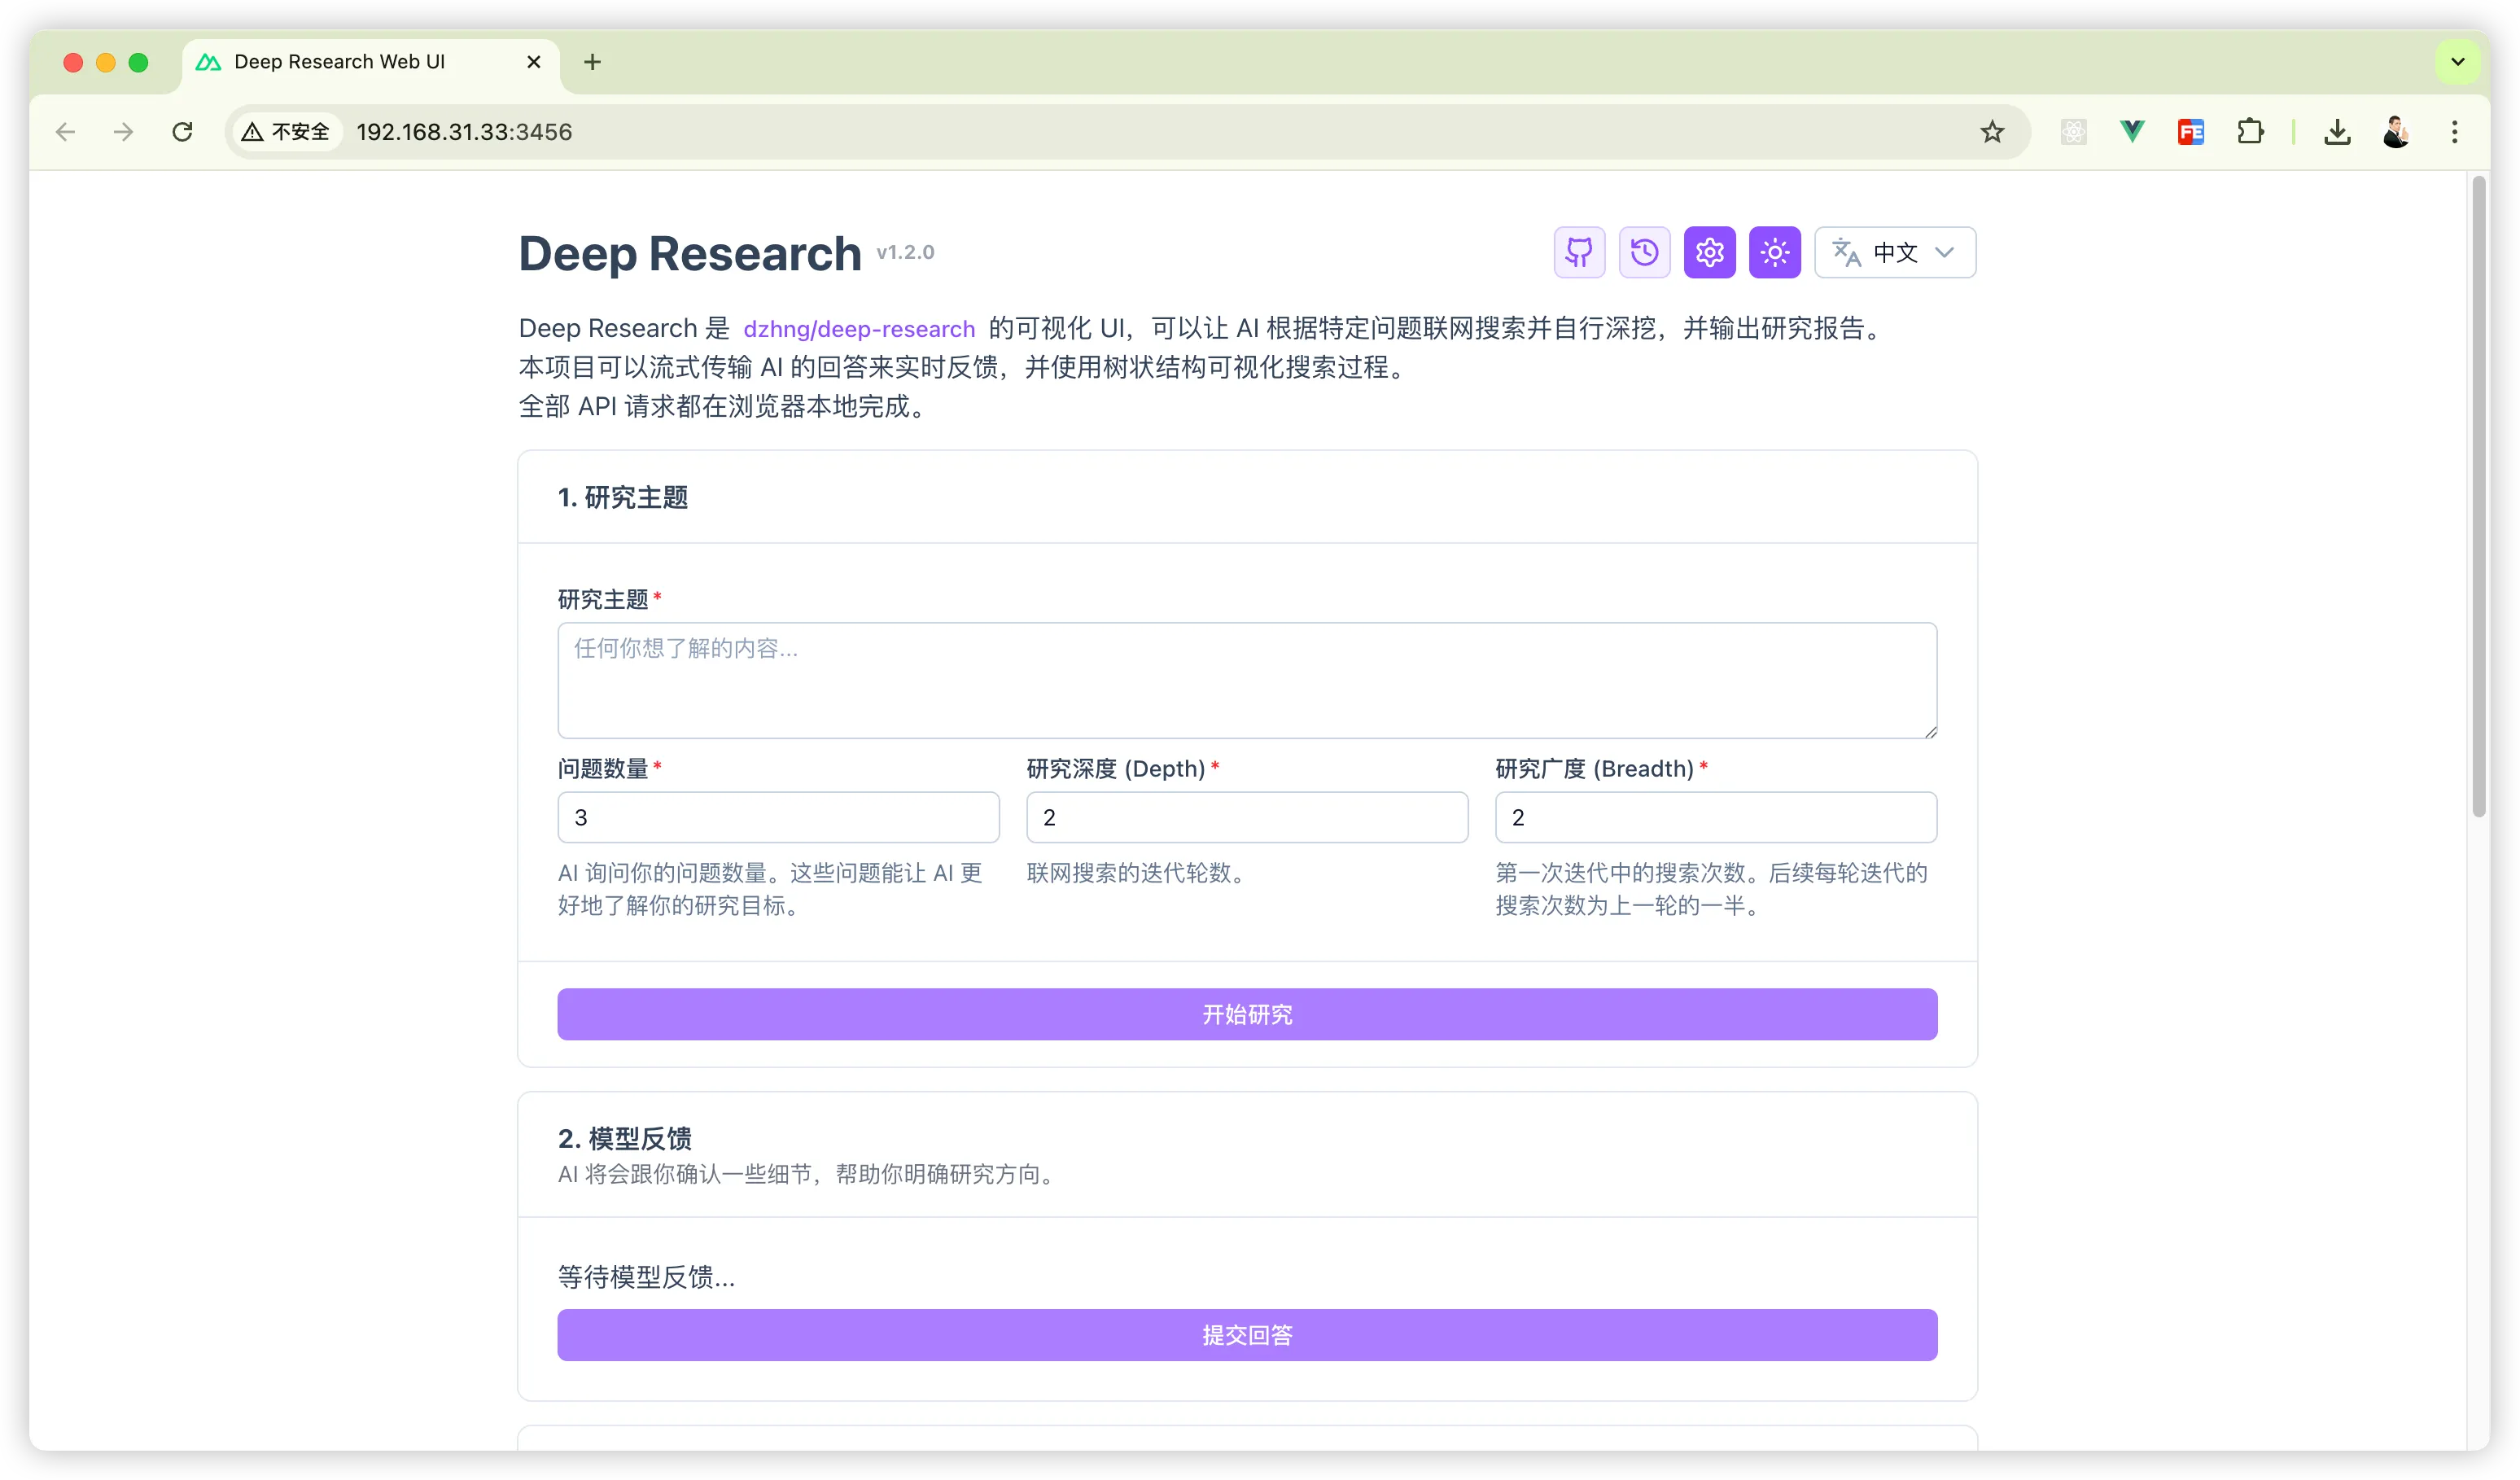2520x1480 pixels.
Task: Open the GitHub repository icon button
Action: 1579,252
